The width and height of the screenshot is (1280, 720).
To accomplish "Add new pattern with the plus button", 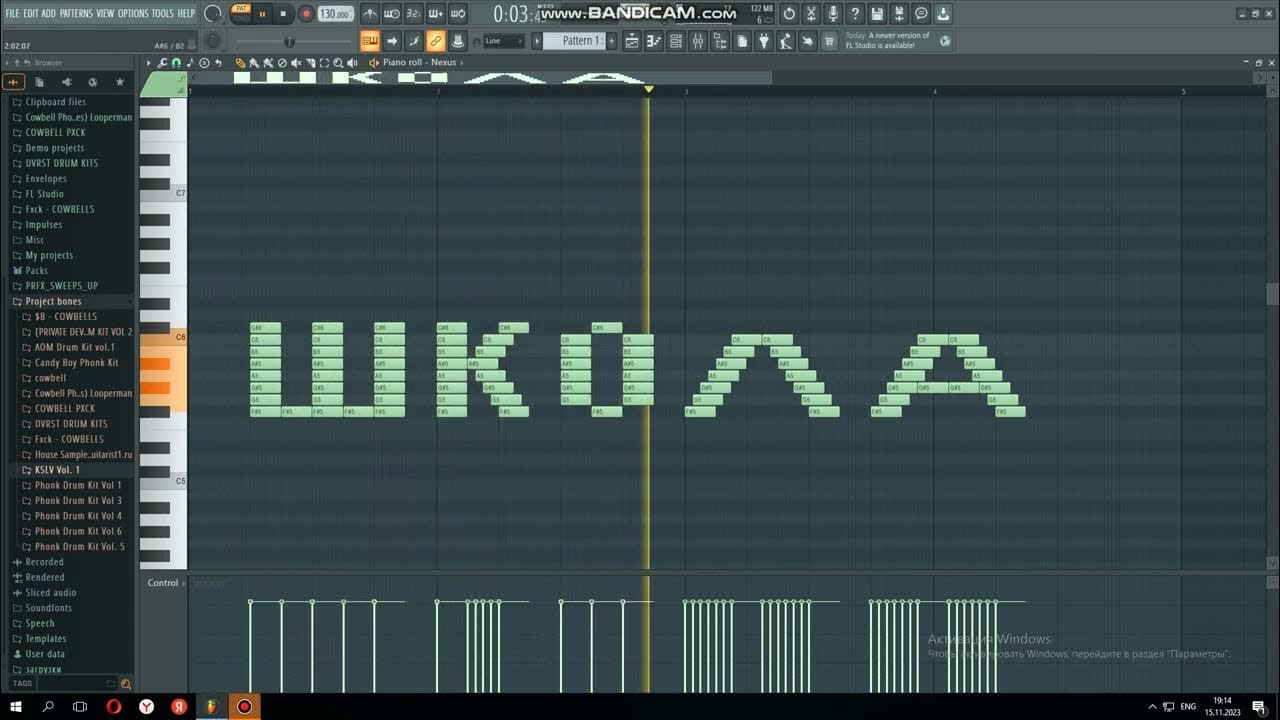I will [612, 41].
